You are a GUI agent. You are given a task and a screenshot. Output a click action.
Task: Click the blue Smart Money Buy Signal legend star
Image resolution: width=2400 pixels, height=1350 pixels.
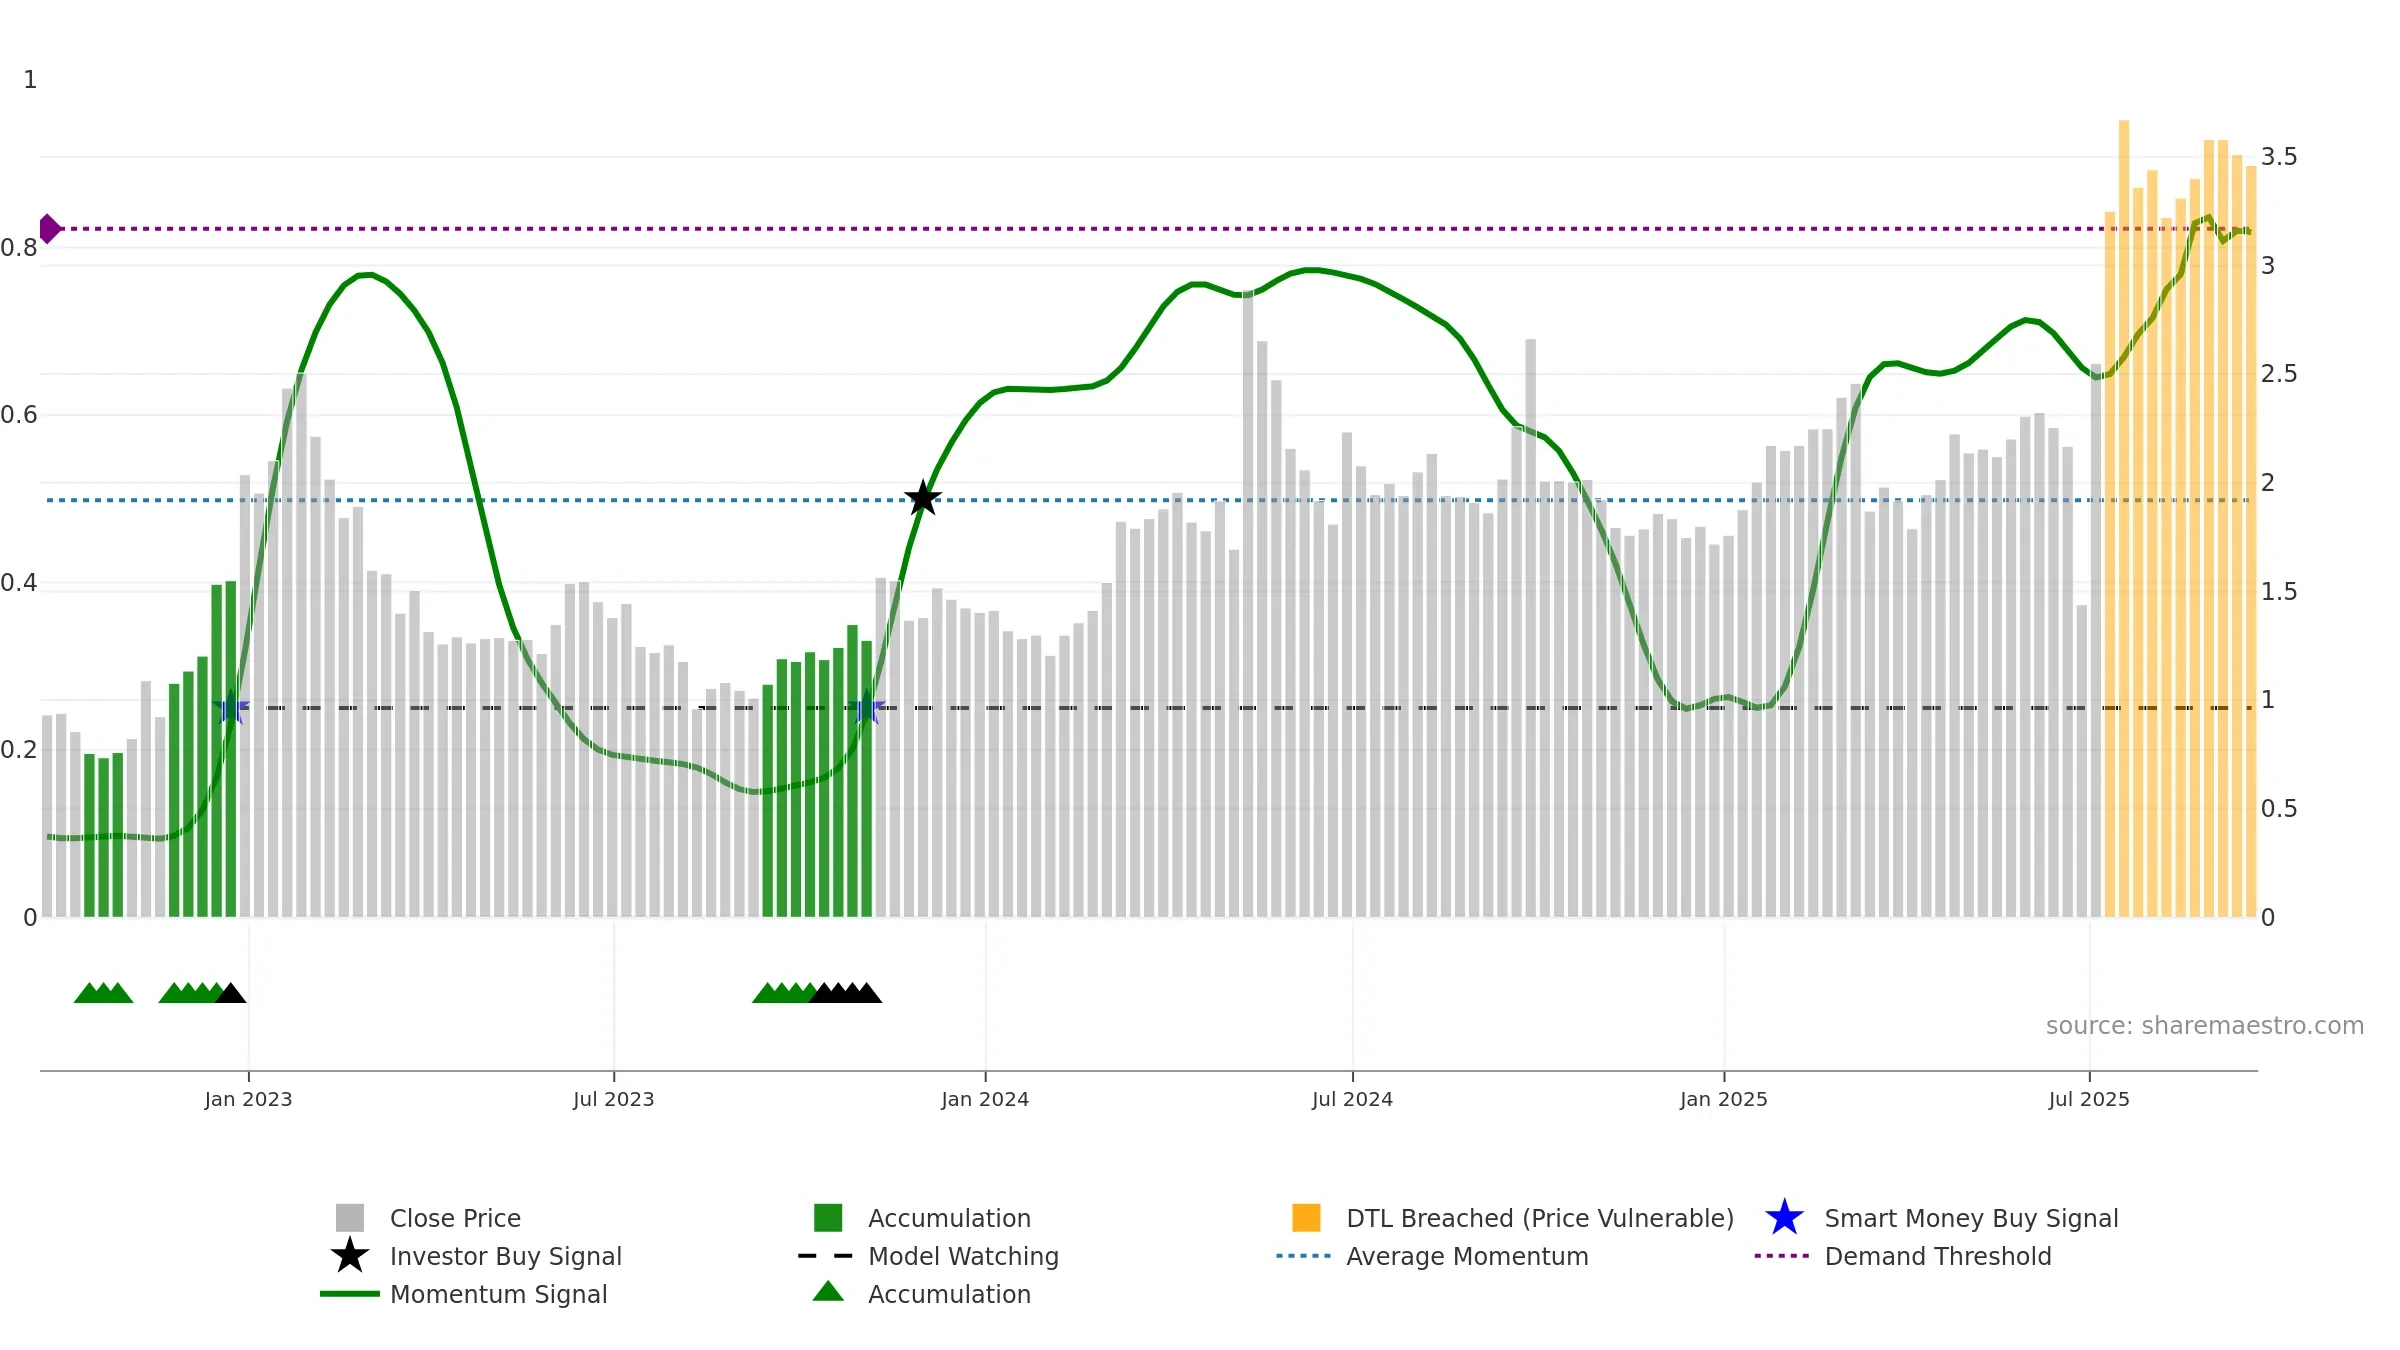[x=1784, y=1218]
